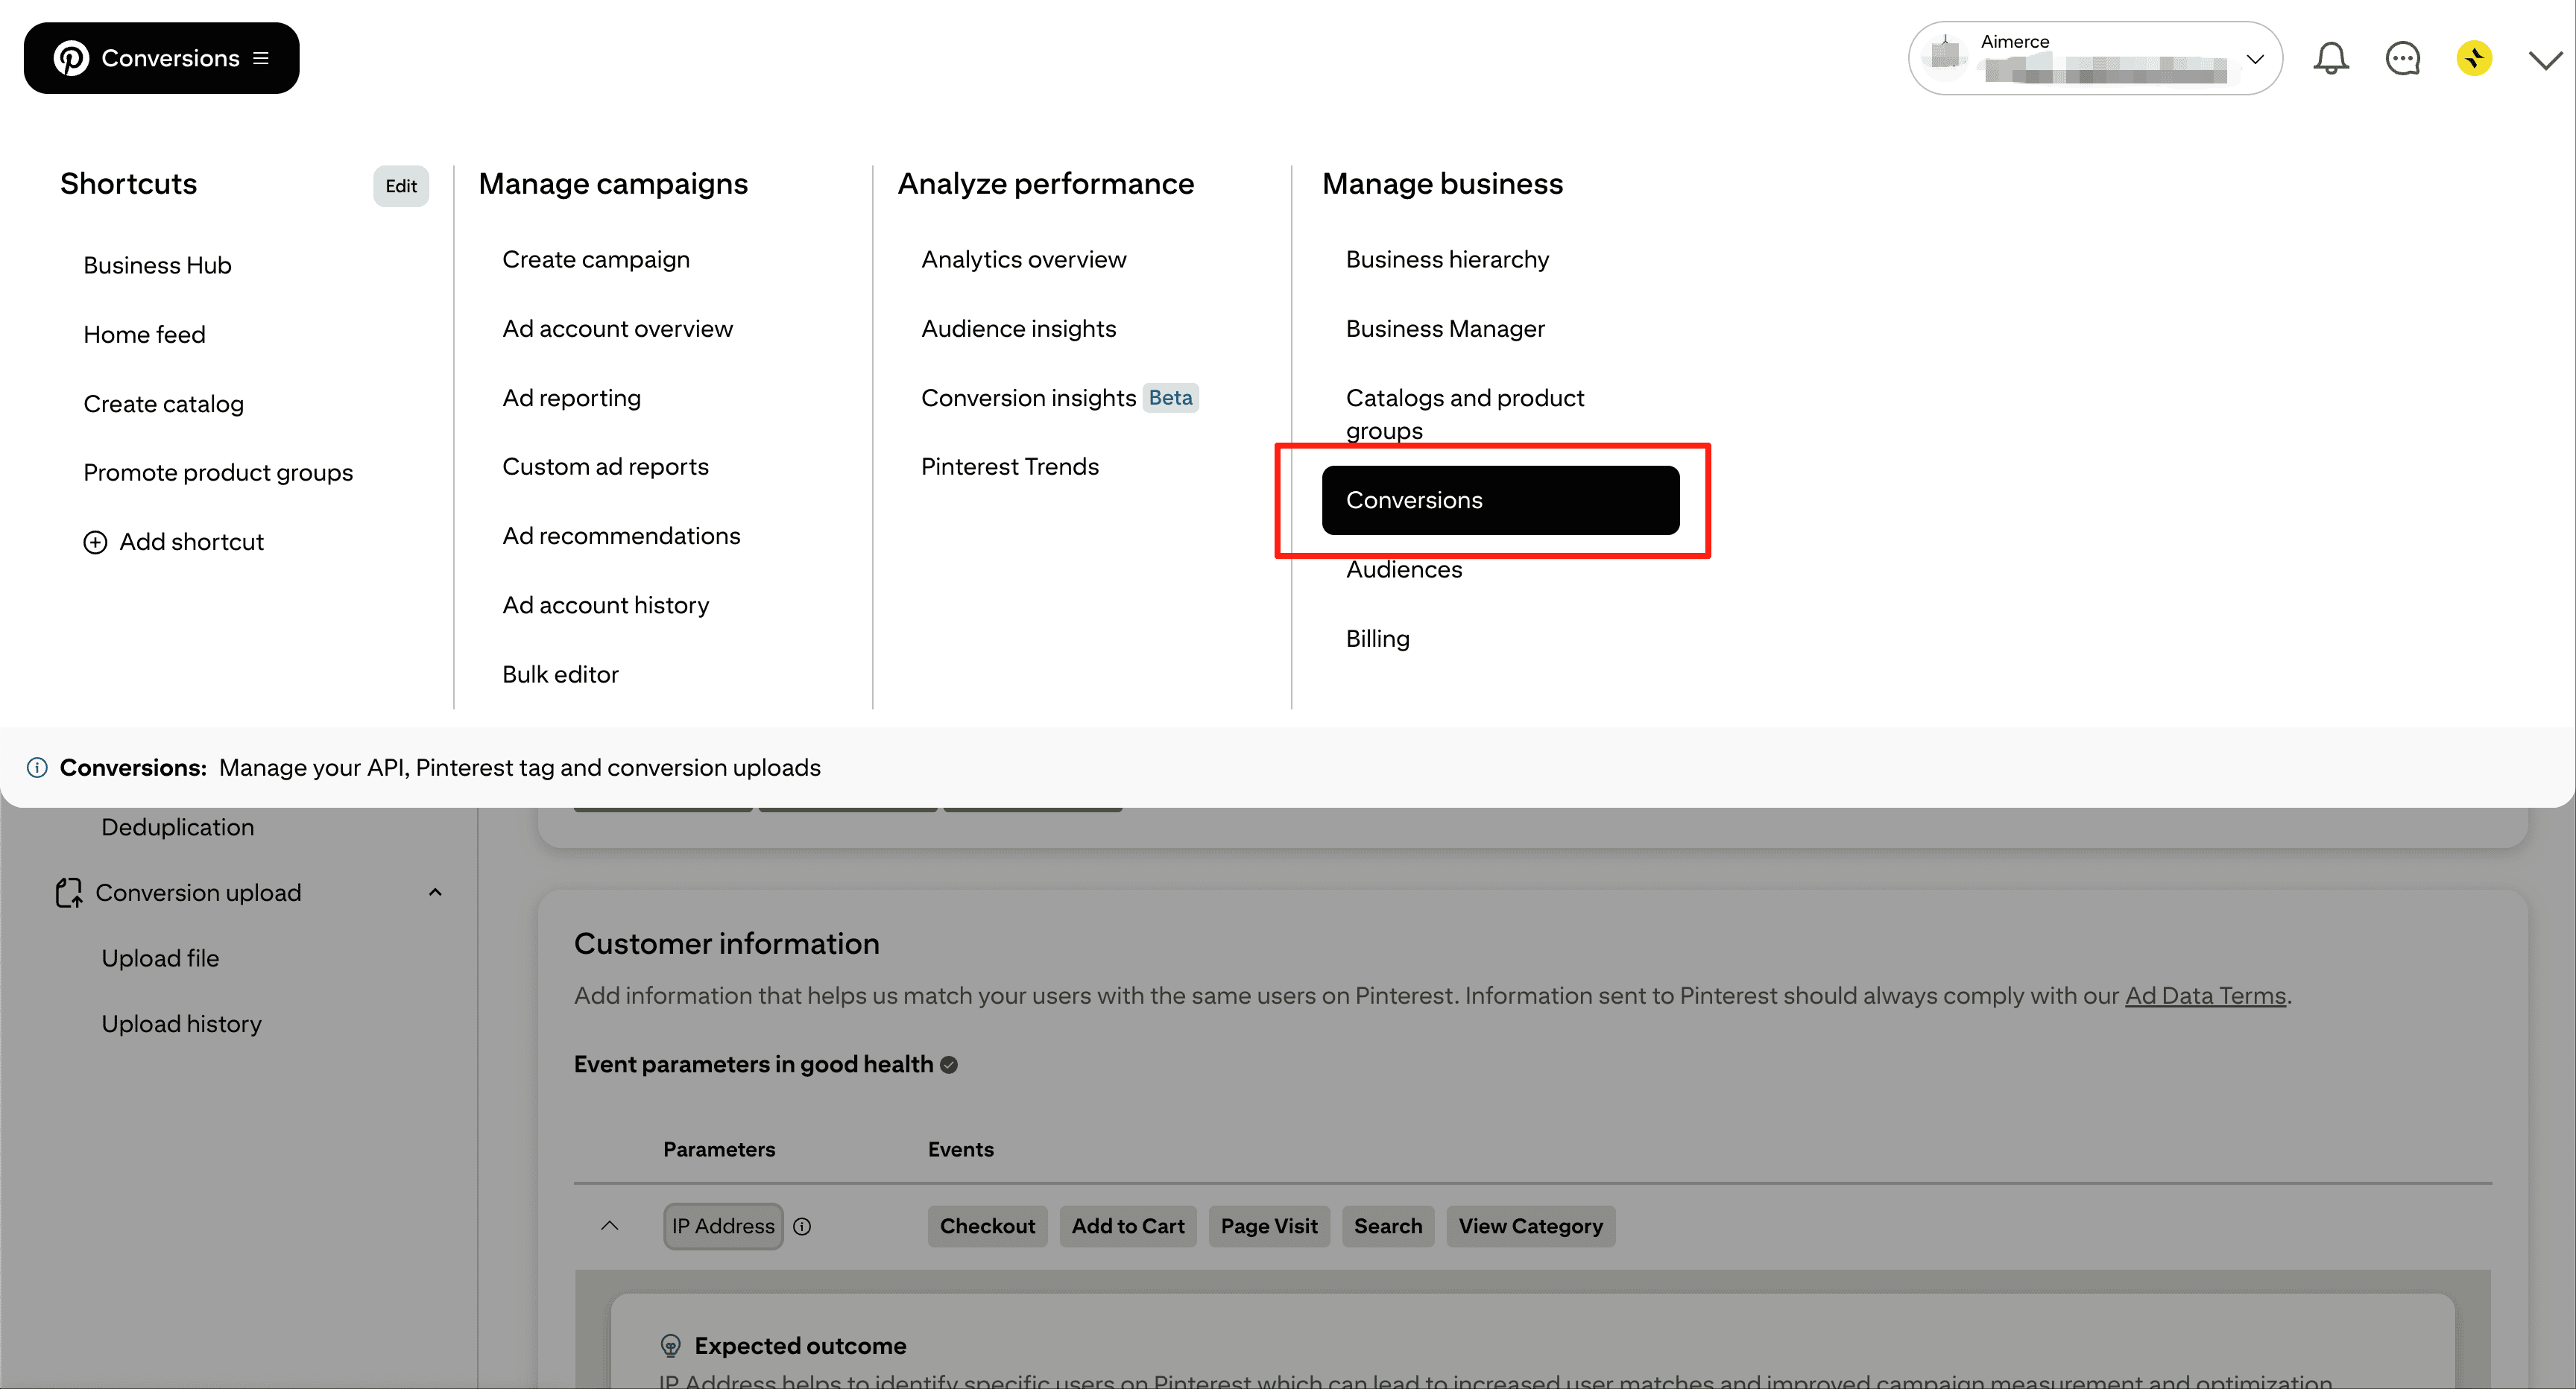Select Billing under Manage business
Screen dimensions: 2576x1389
[1377, 638]
